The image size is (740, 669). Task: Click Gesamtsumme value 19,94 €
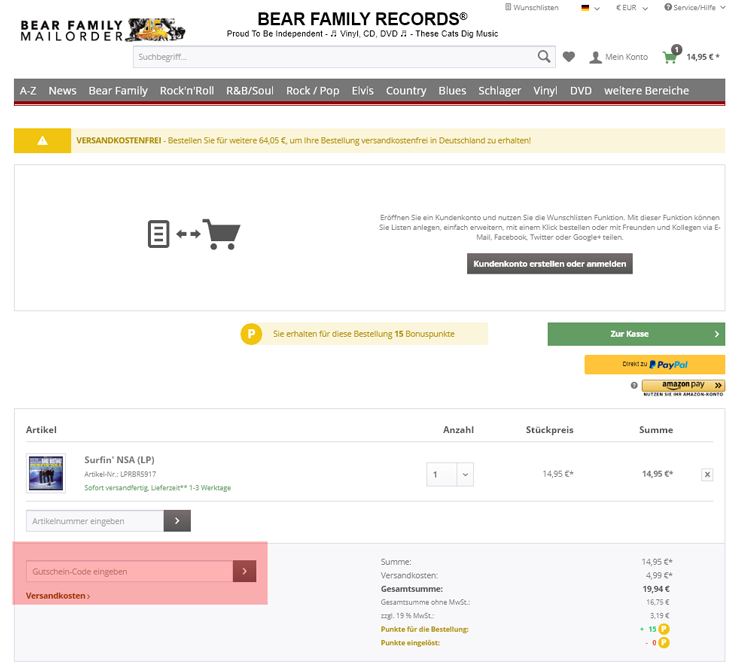(x=656, y=589)
